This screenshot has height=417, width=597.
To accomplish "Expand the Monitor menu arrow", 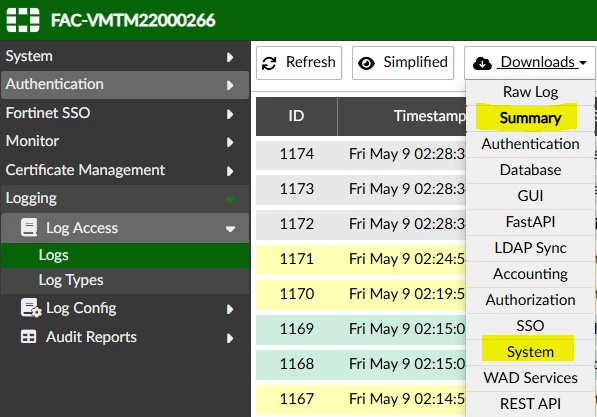I will coord(230,142).
